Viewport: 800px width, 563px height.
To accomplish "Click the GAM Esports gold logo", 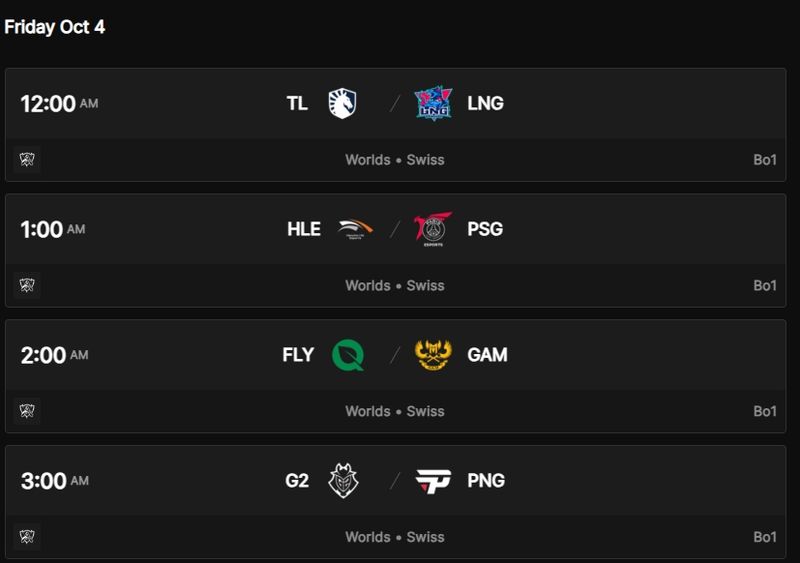I will [x=433, y=355].
